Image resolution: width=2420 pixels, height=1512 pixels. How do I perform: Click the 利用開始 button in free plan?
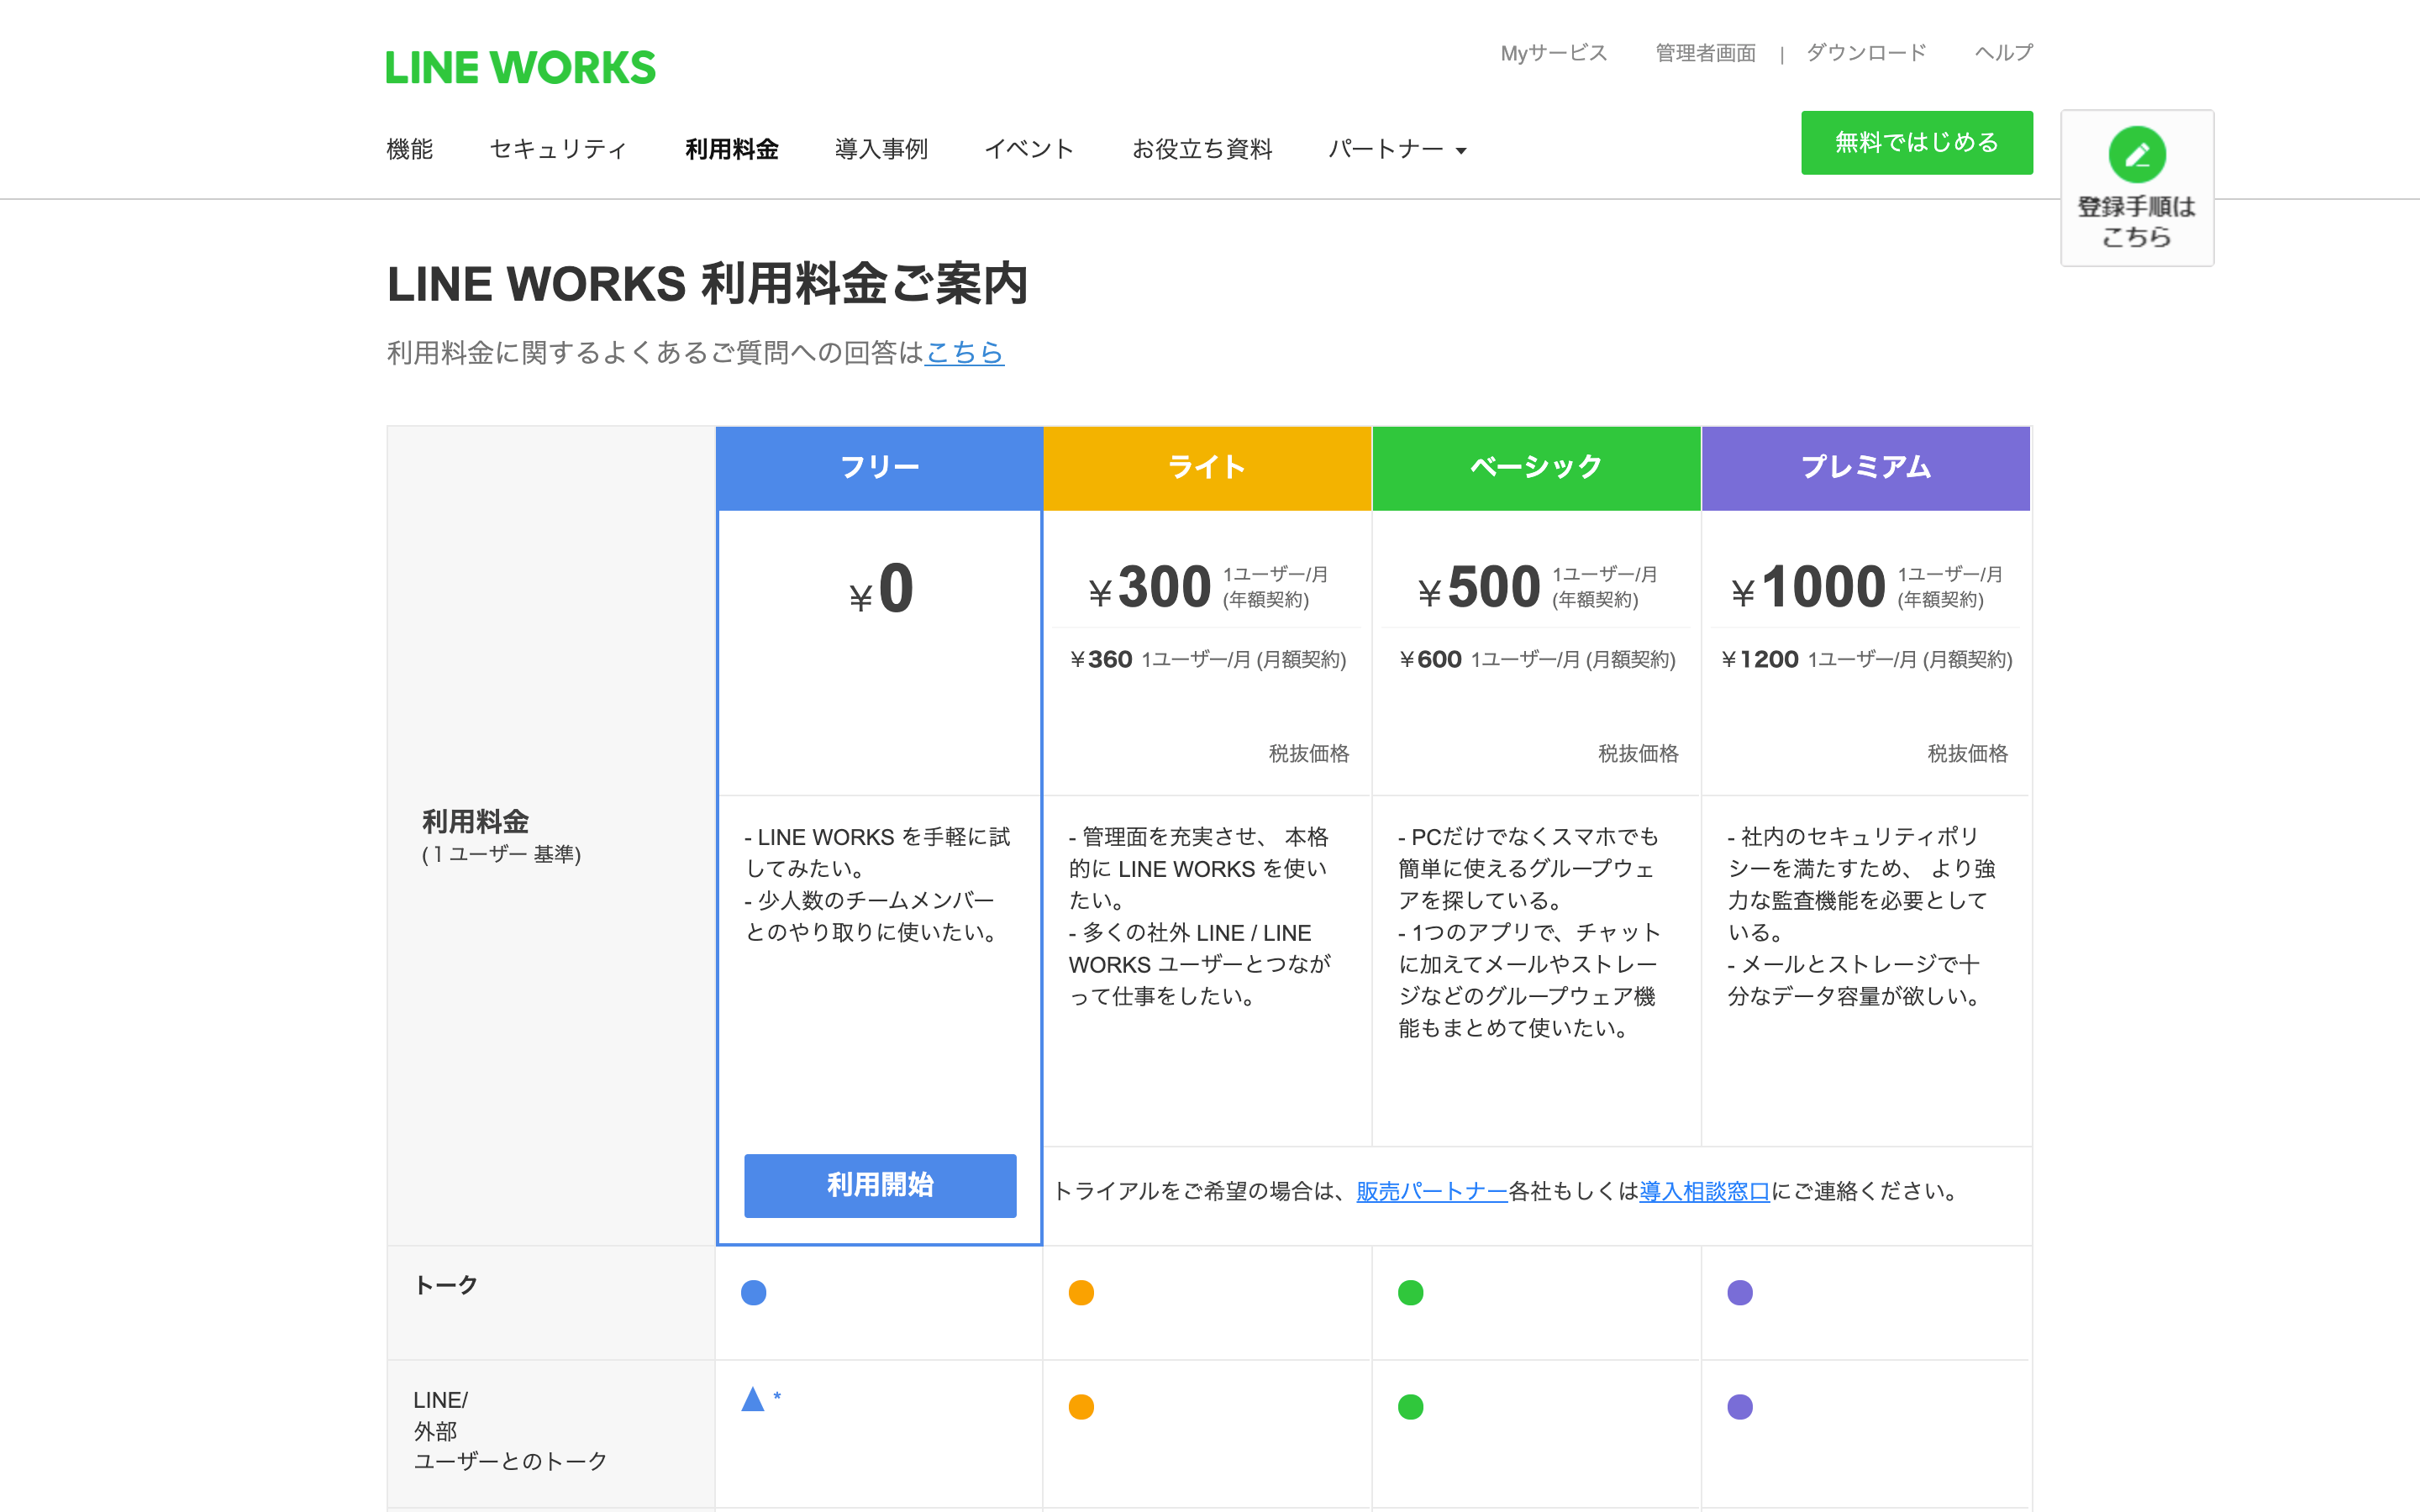tap(880, 1186)
